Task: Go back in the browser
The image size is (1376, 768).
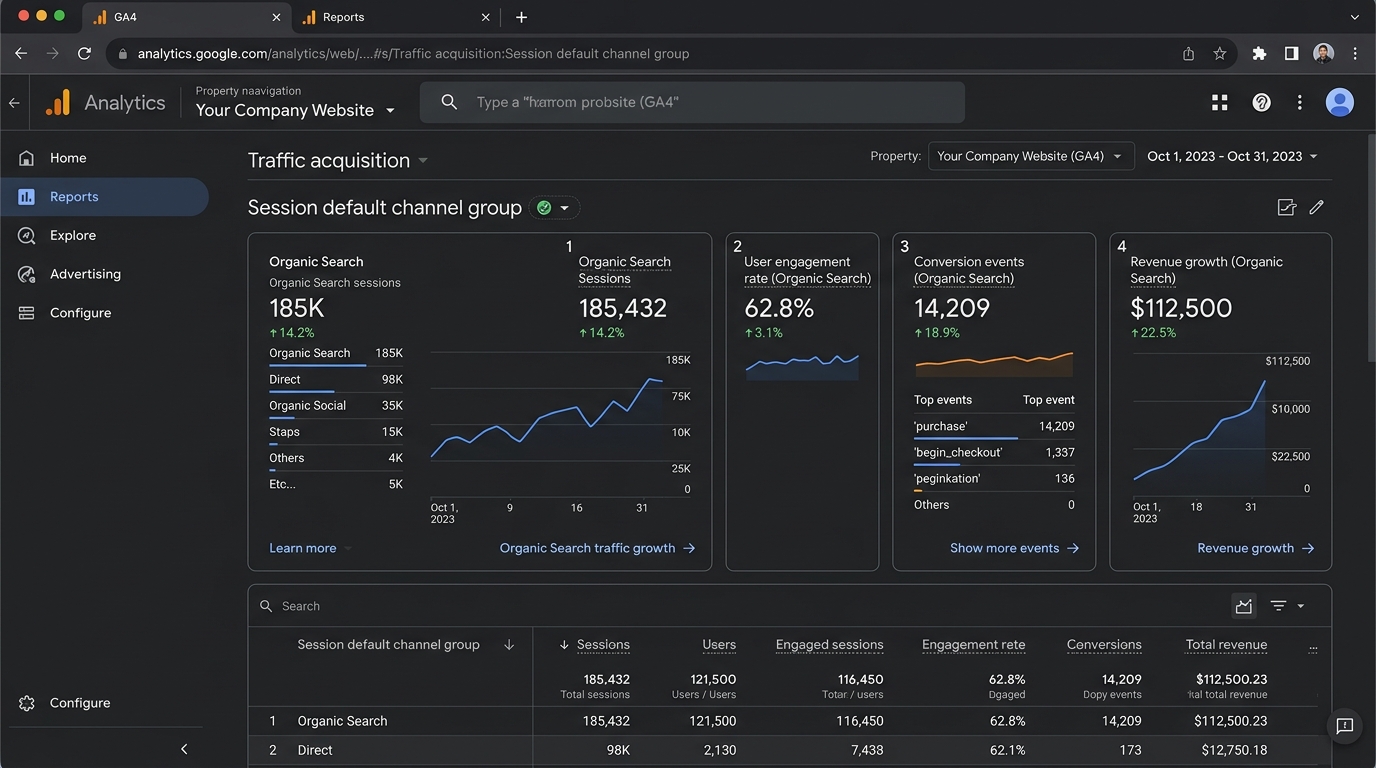Action: tap(21, 54)
